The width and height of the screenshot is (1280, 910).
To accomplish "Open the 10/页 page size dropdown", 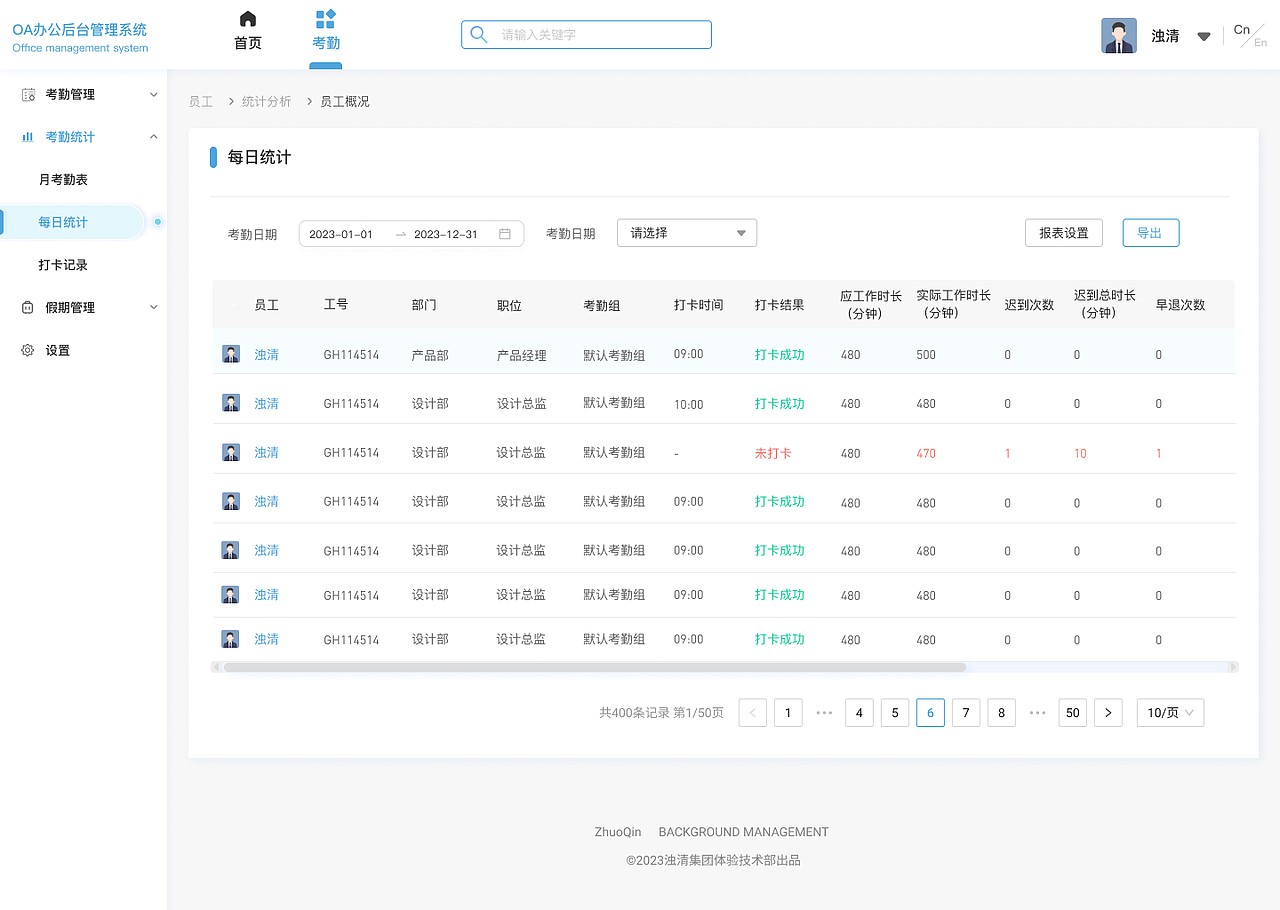I will coord(1169,712).
